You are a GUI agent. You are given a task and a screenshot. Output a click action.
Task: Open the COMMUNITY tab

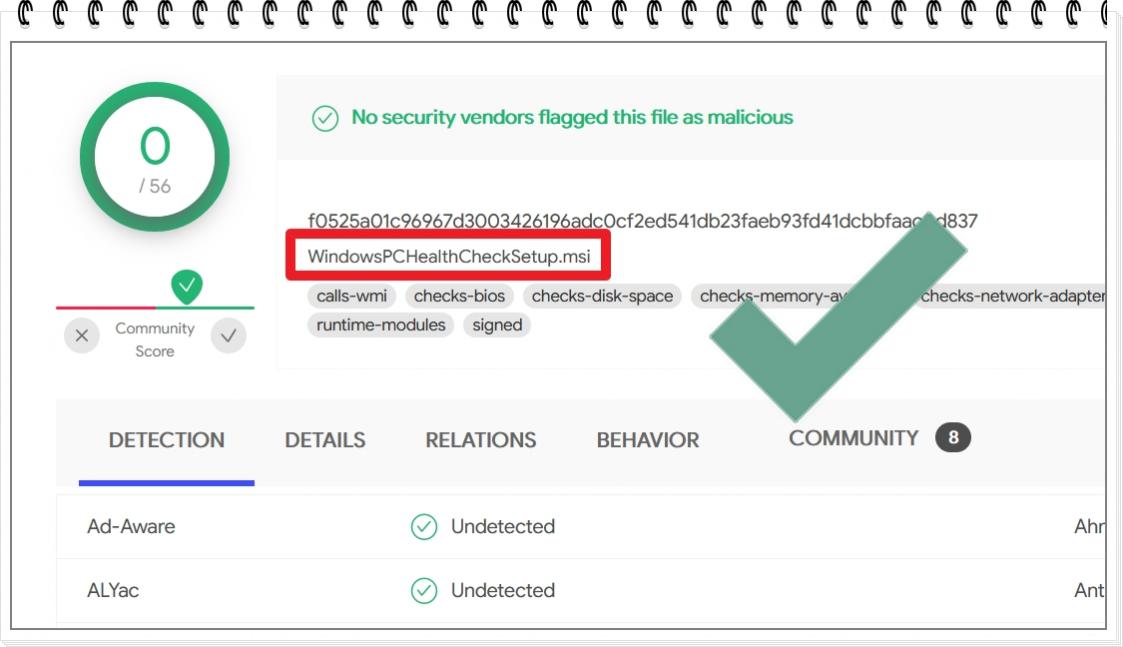pyautogui.click(x=853, y=438)
